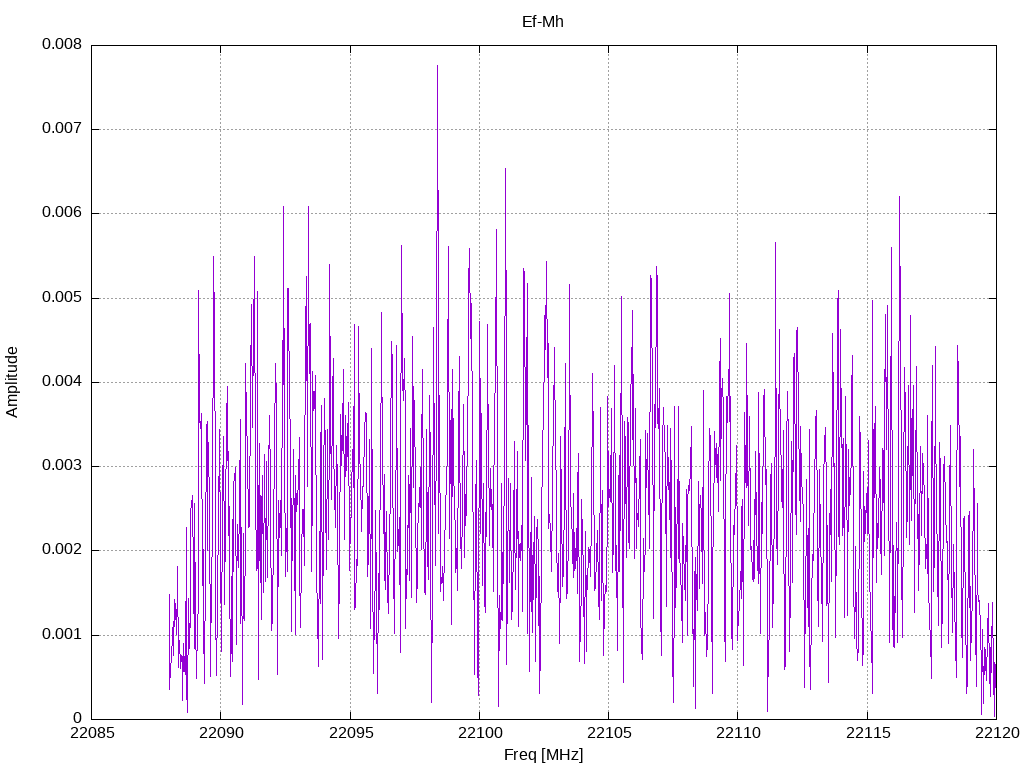The image size is (1024, 768).
Task: Click the y-axis tick value 0.006
Action: point(62,212)
